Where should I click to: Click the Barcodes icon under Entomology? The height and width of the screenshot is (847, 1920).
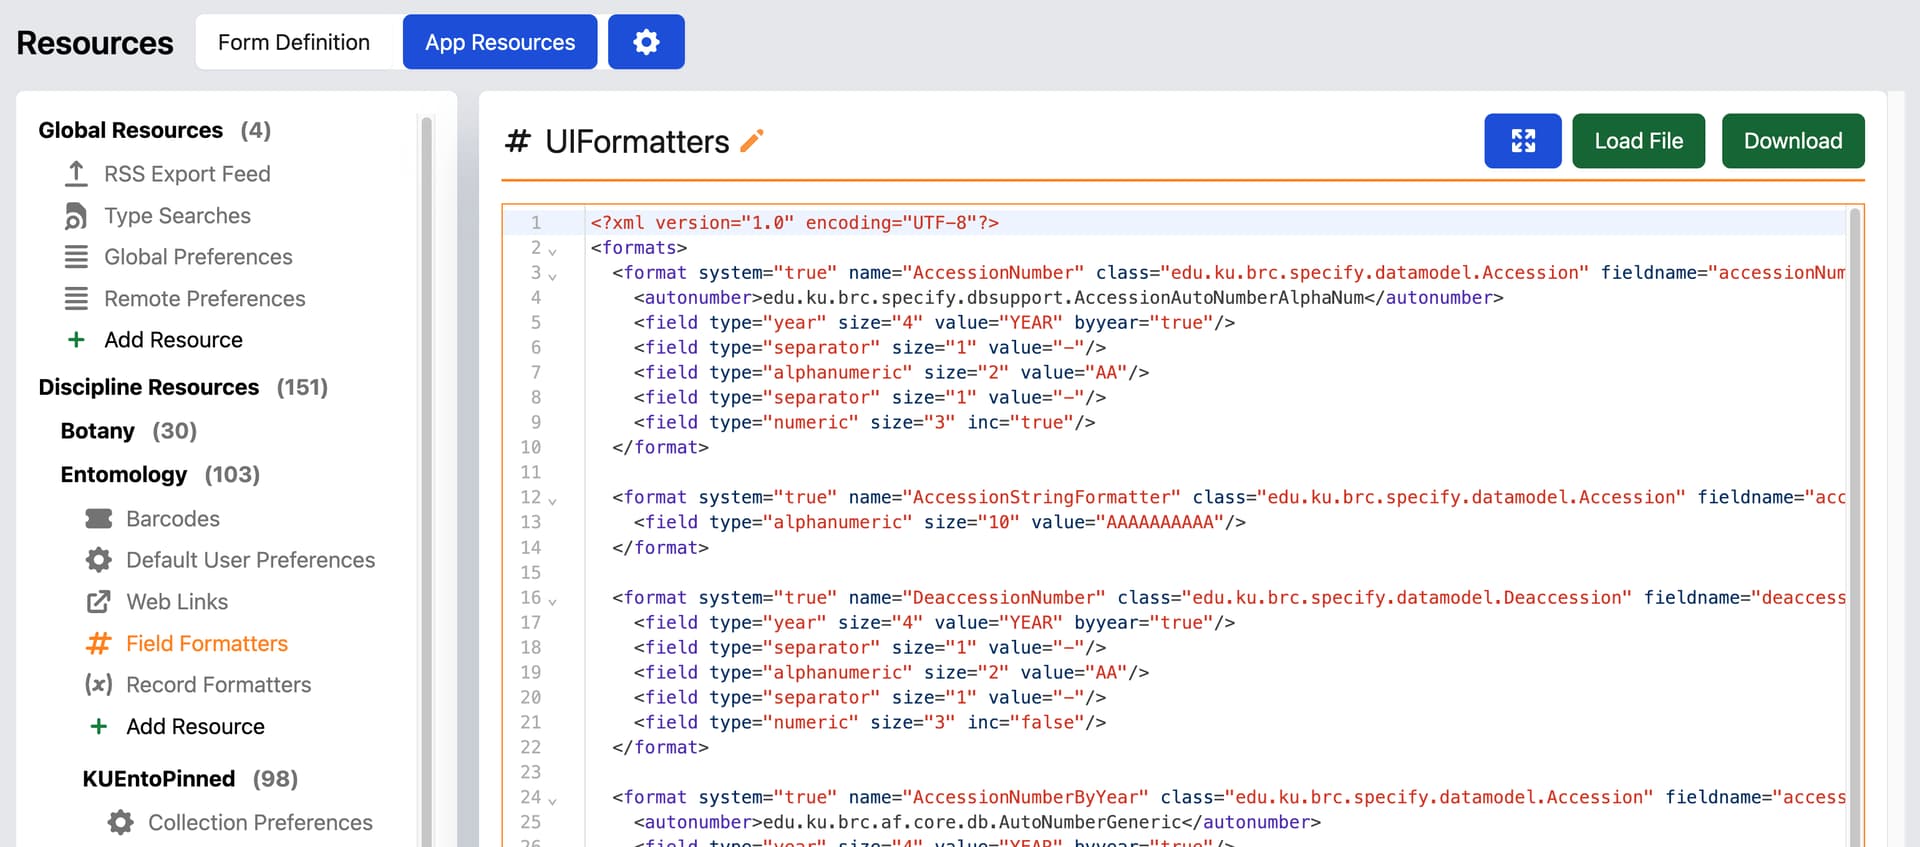point(99,519)
